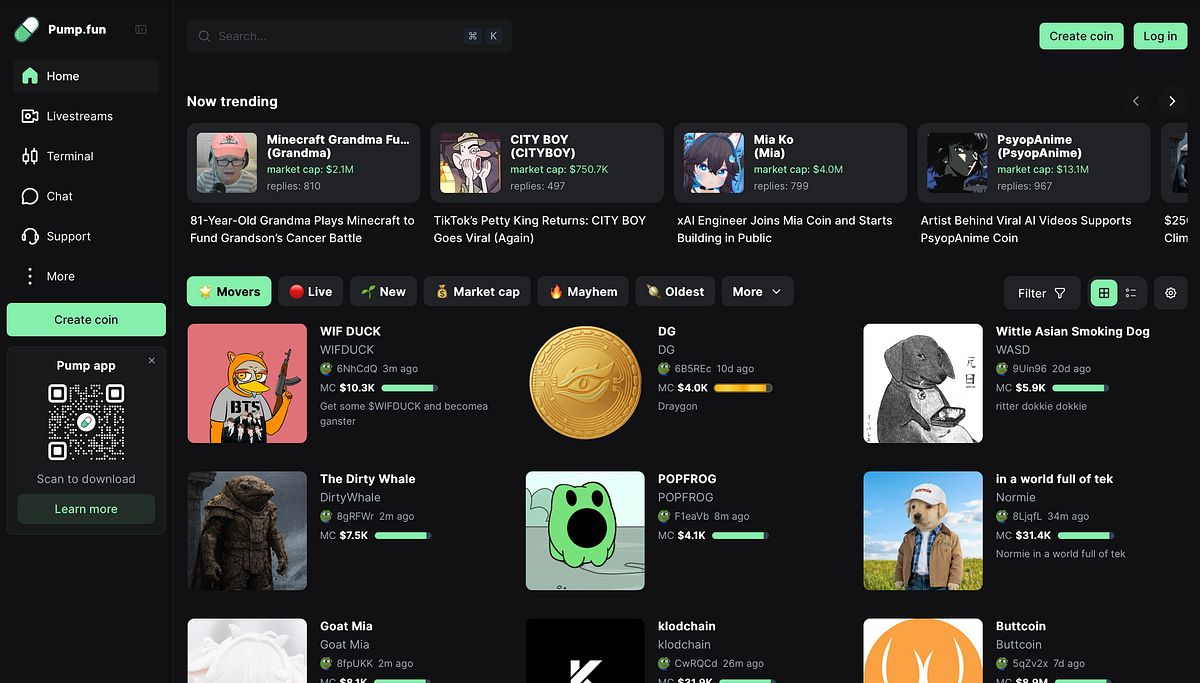Image resolution: width=1200 pixels, height=683 pixels.
Task: Open DG gold coin image
Action: (x=585, y=383)
